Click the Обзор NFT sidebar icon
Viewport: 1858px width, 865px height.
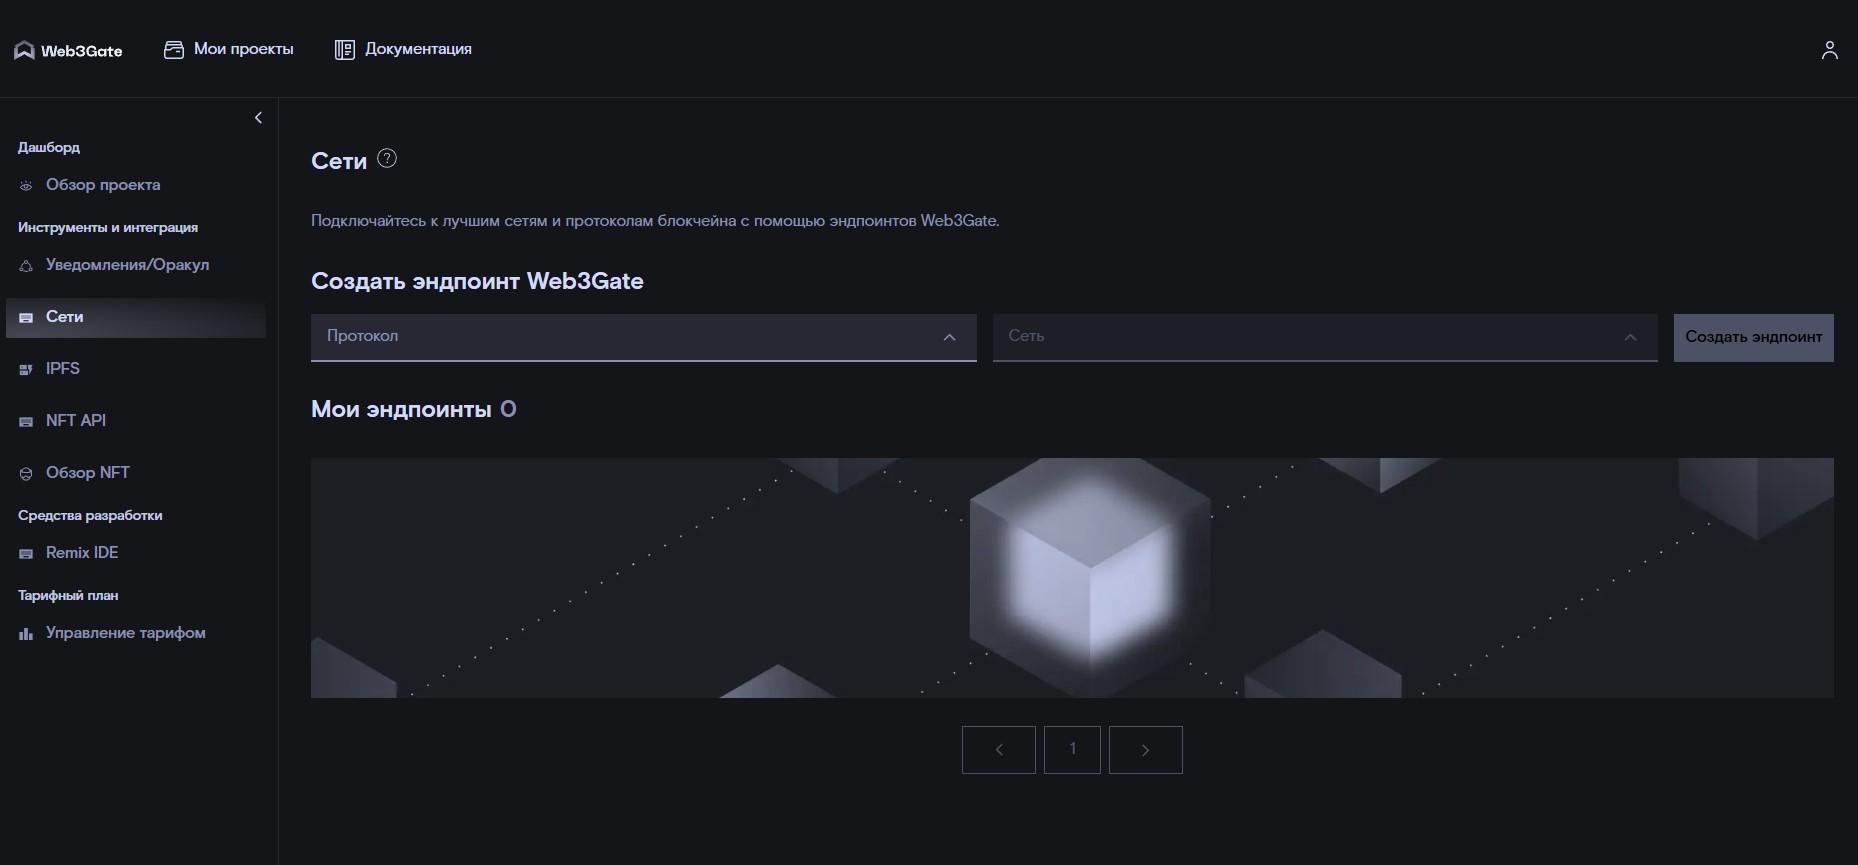click(26, 474)
